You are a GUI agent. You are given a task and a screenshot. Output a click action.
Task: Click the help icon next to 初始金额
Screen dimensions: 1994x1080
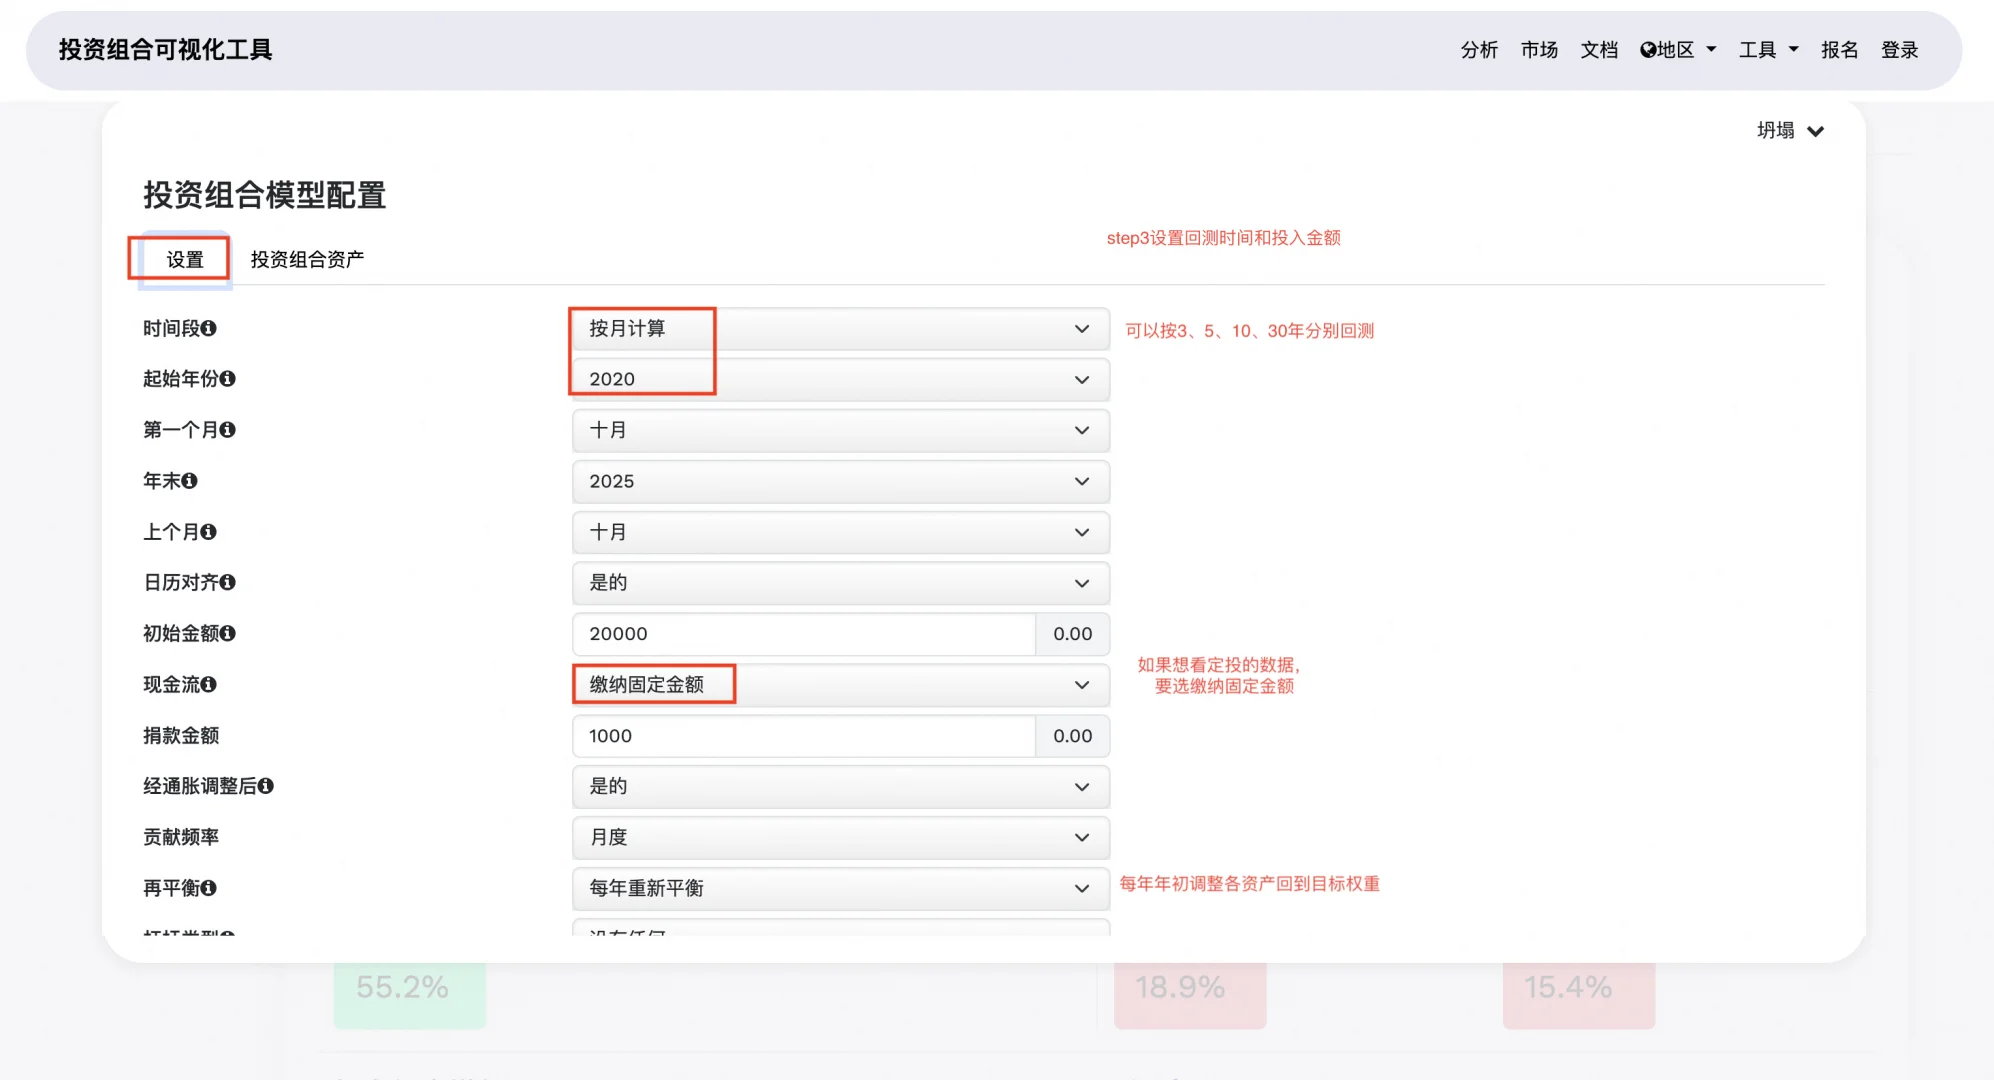click(230, 633)
